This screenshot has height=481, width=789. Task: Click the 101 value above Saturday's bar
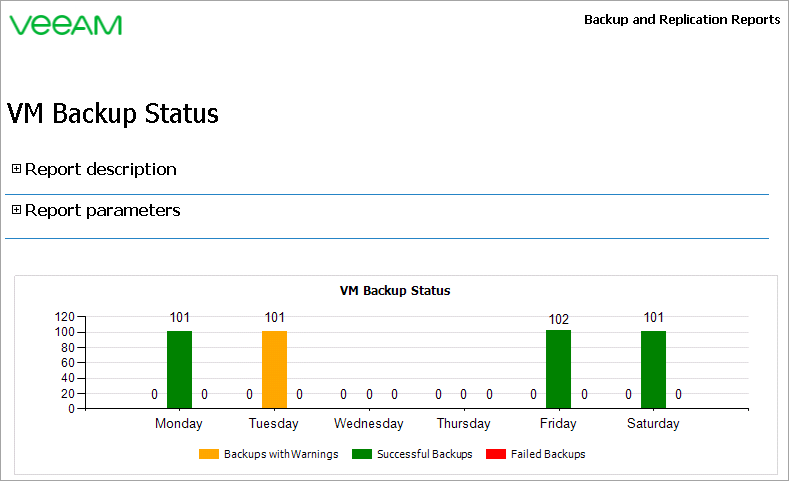(x=654, y=317)
